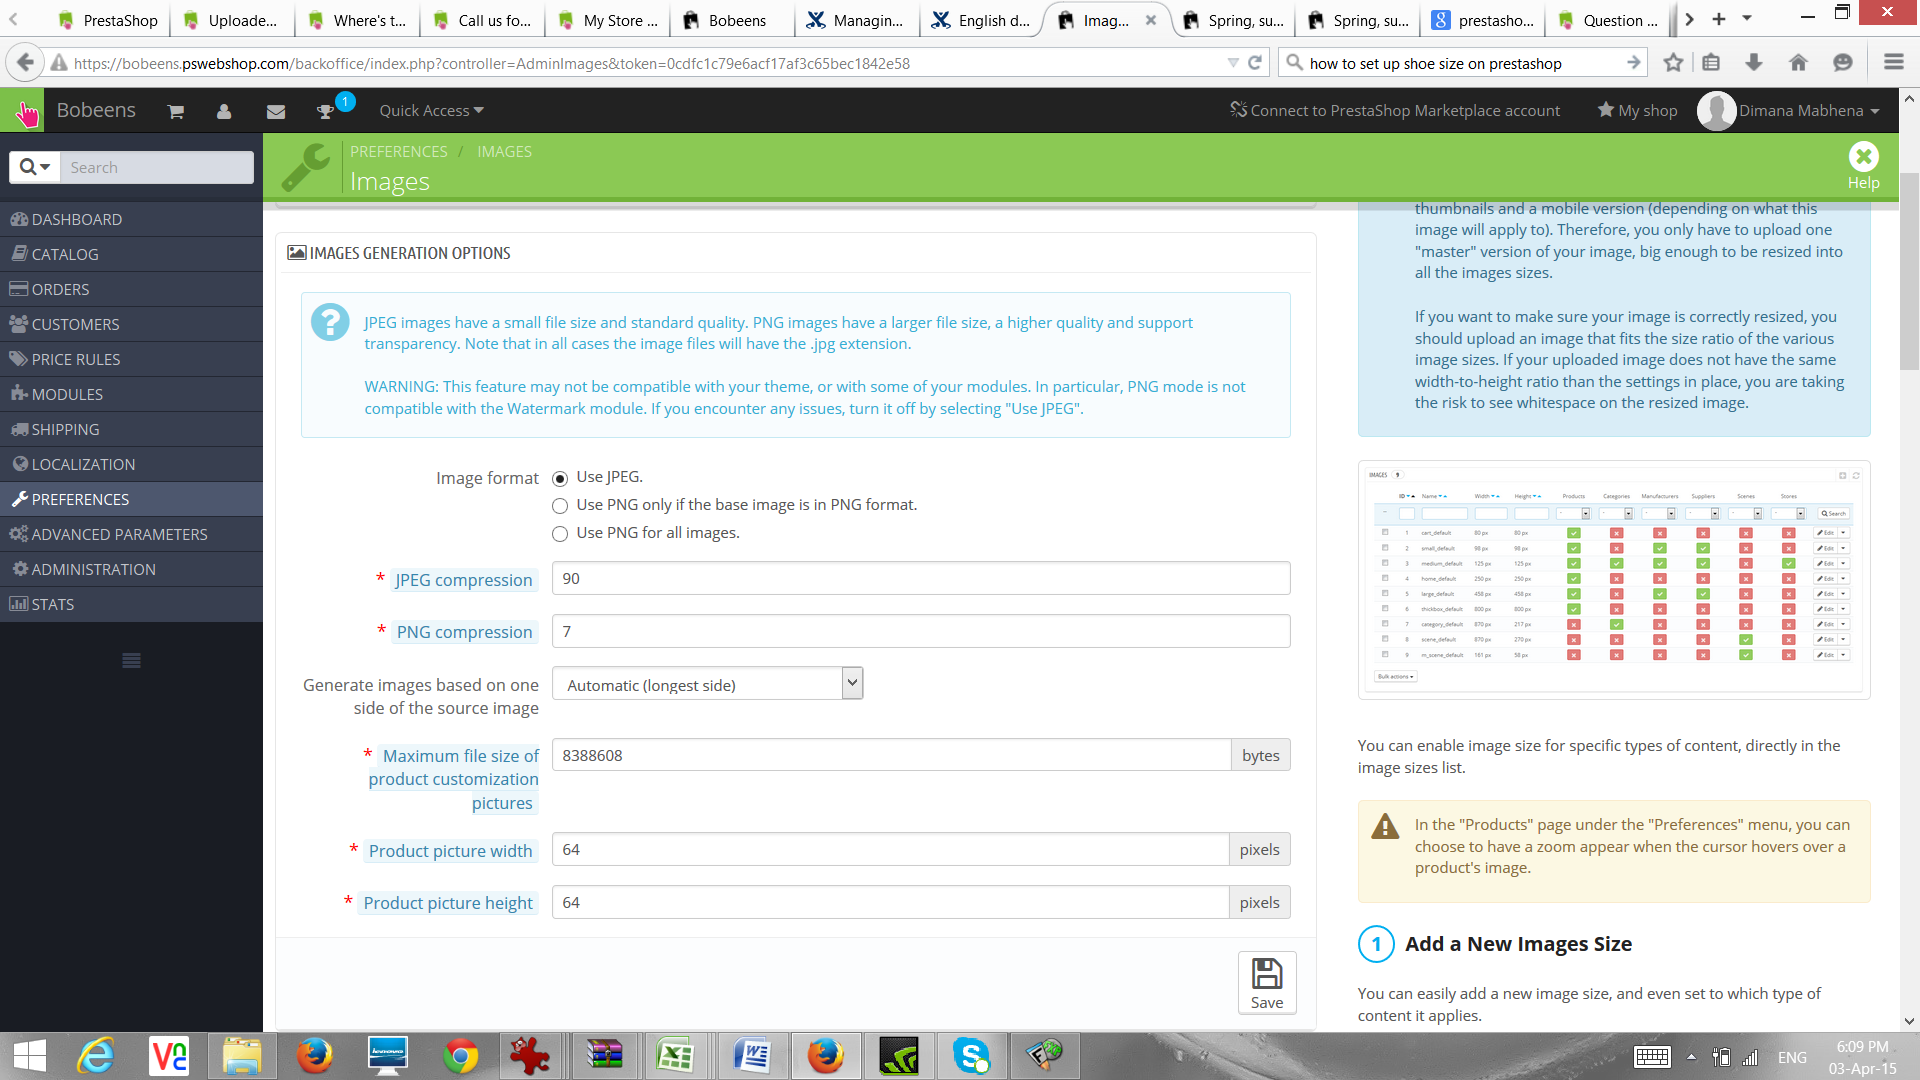This screenshot has height=1080, width=1920.
Task: Click Firefox home toolbar icon
Action: (x=1798, y=63)
